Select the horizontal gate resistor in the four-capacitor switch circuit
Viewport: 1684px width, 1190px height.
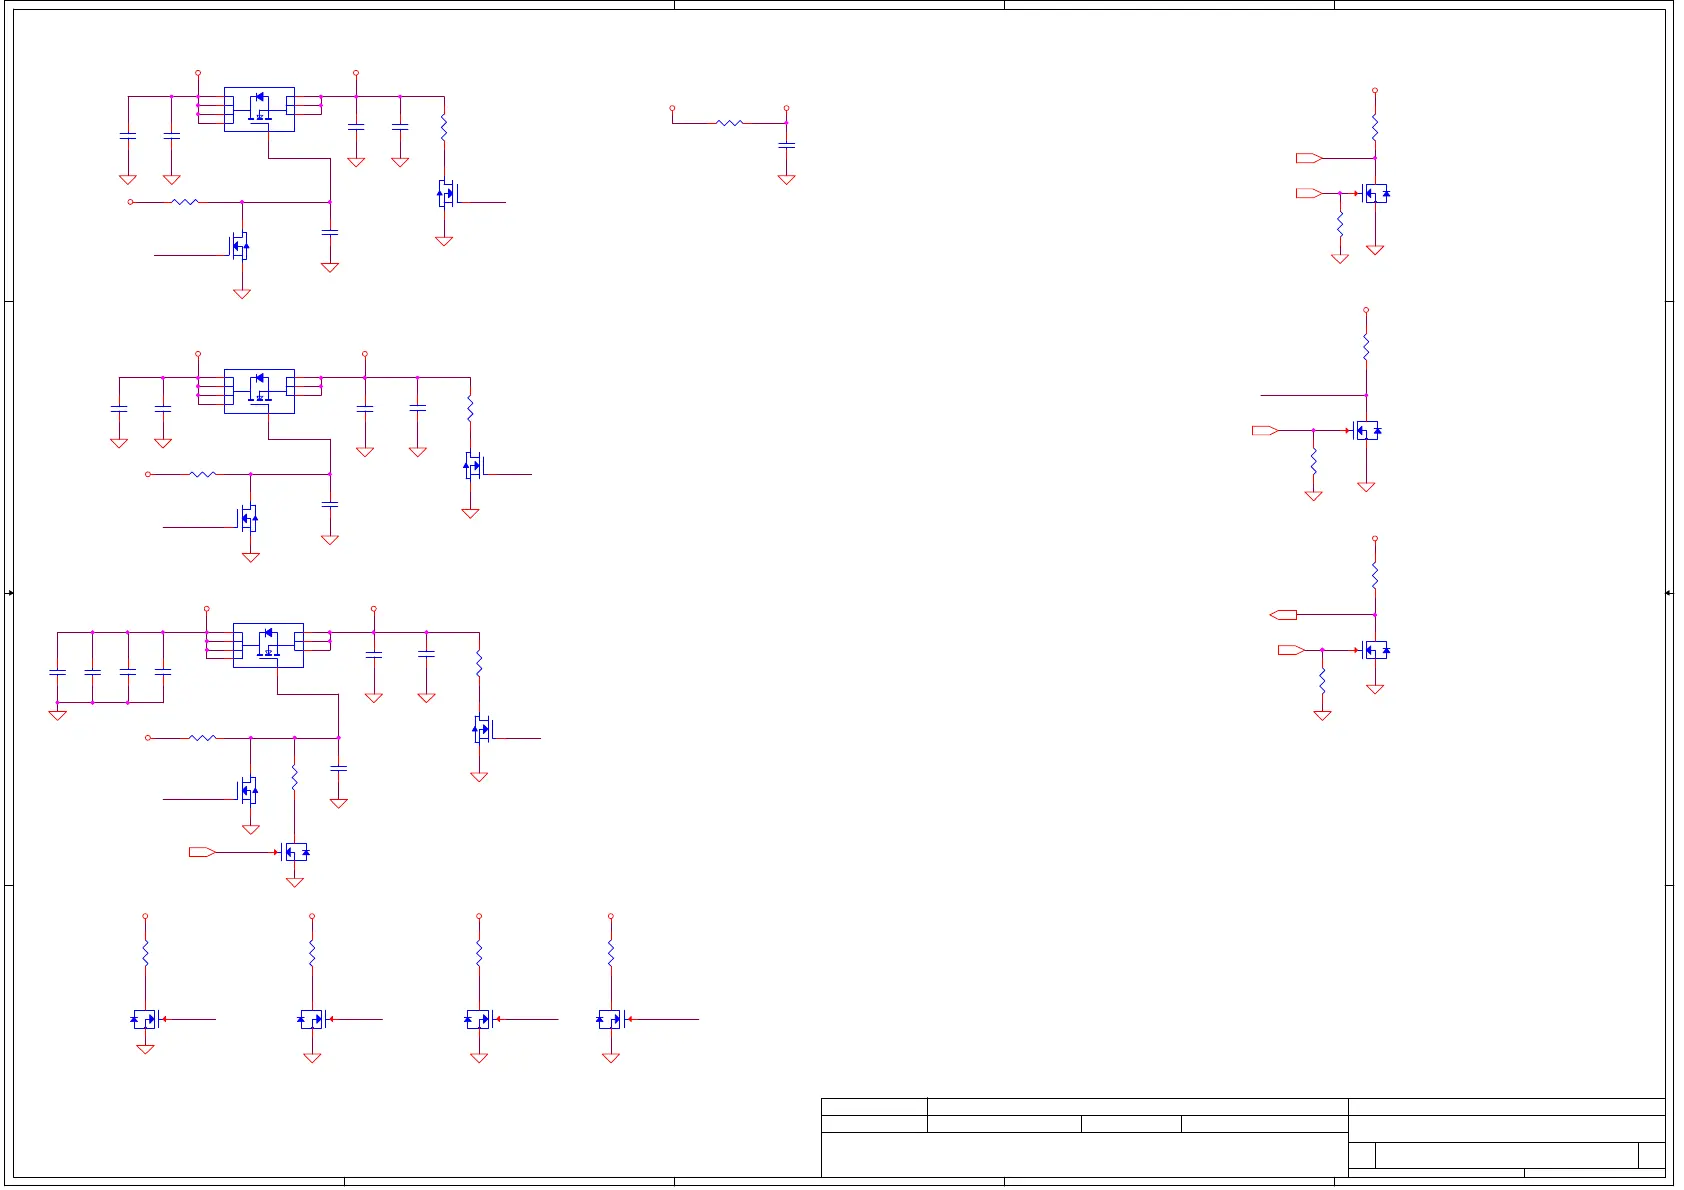click(202, 738)
